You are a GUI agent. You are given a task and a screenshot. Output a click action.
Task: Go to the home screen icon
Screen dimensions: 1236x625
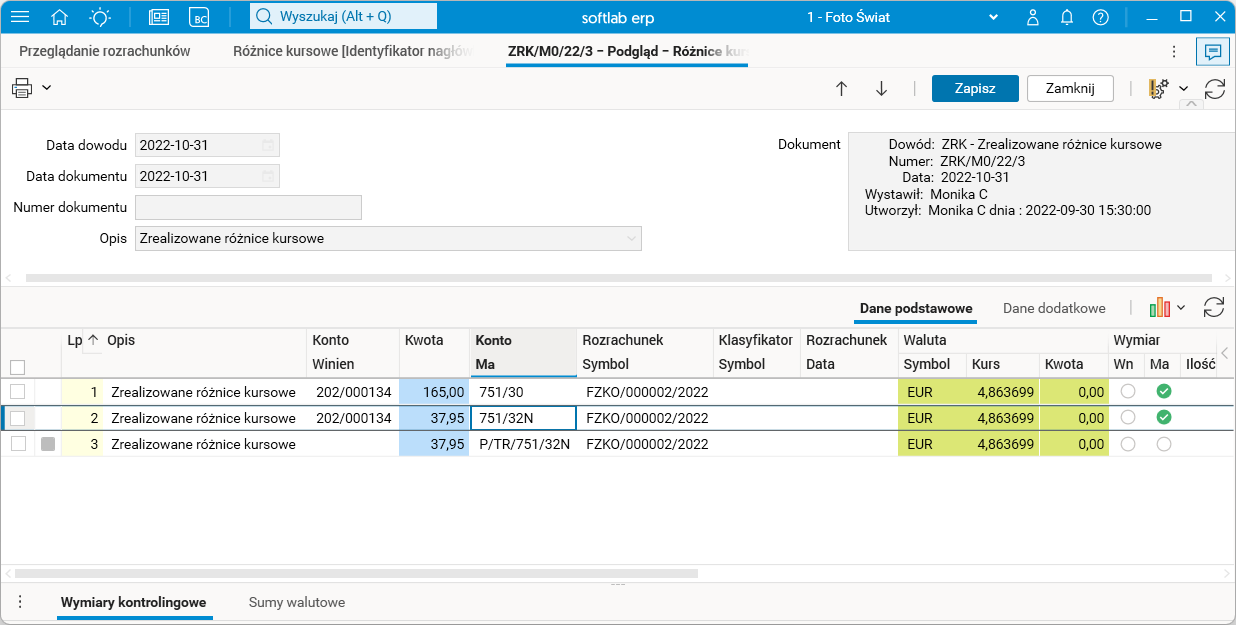pyautogui.click(x=60, y=17)
